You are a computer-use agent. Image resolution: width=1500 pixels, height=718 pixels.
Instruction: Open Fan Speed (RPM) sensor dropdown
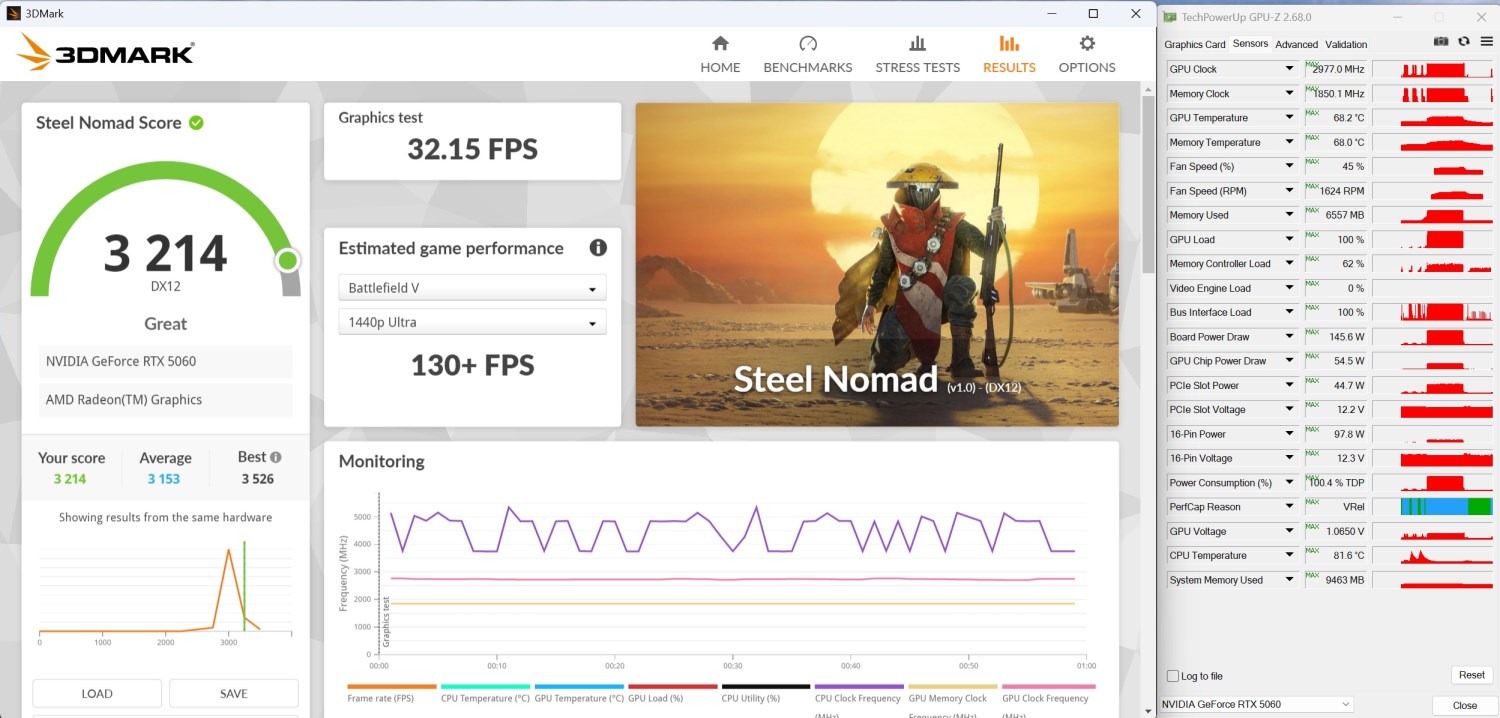click(x=1290, y=191)
